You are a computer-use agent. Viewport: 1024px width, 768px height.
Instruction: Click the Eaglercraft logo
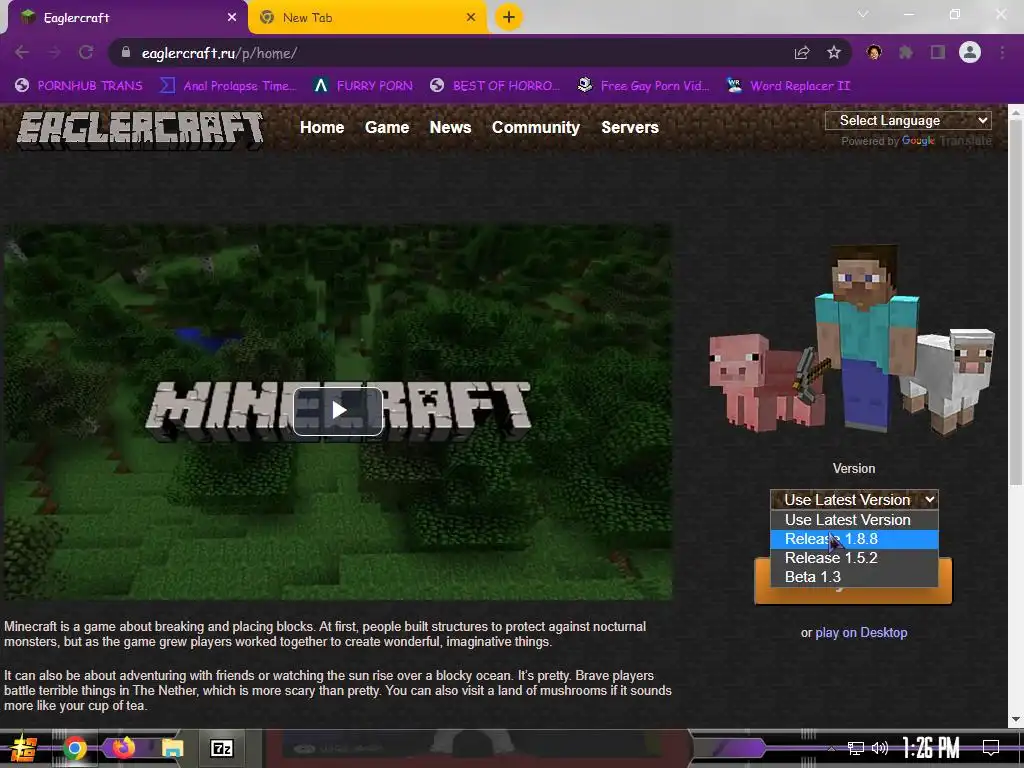point(140,129)
